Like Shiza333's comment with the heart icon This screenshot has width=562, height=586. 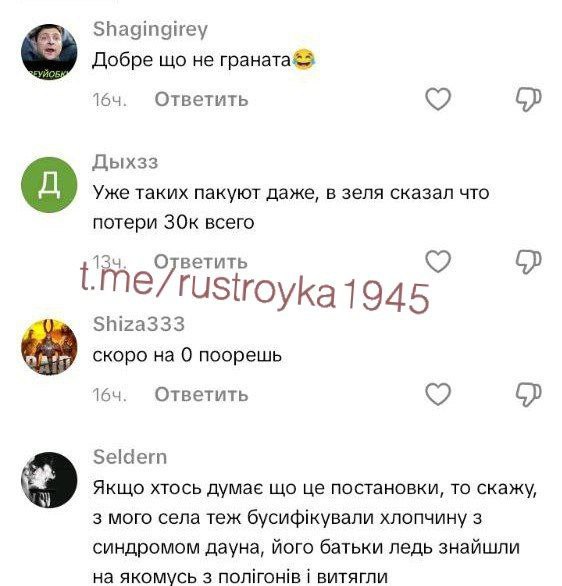click(x=438, y=394)
